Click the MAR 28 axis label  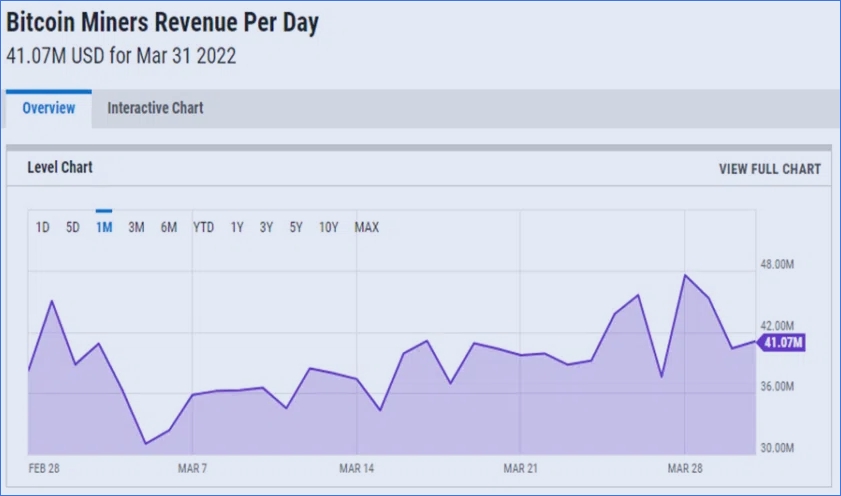point(685,469)
